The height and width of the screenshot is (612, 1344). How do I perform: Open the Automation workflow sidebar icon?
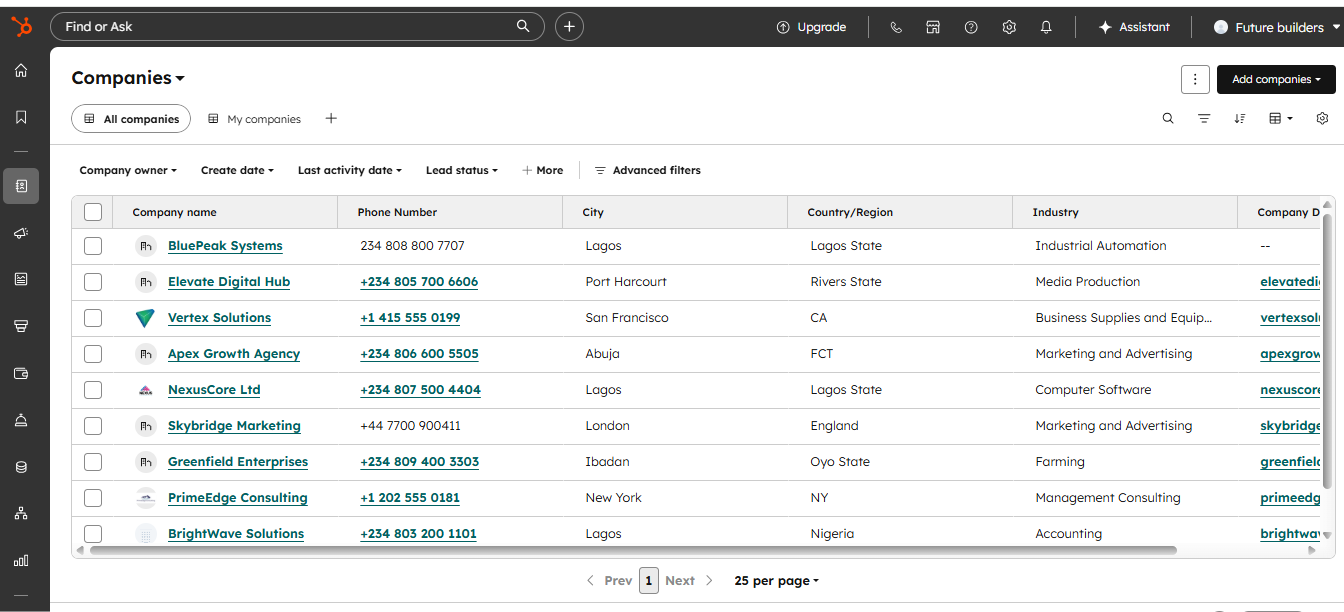point(21,513)
